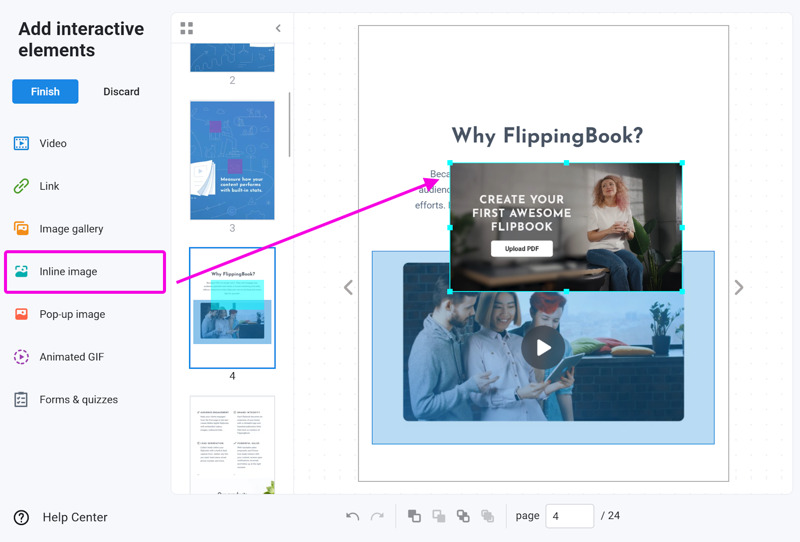Click the Undo icon
800x542 pixels.
click(352, 516)
